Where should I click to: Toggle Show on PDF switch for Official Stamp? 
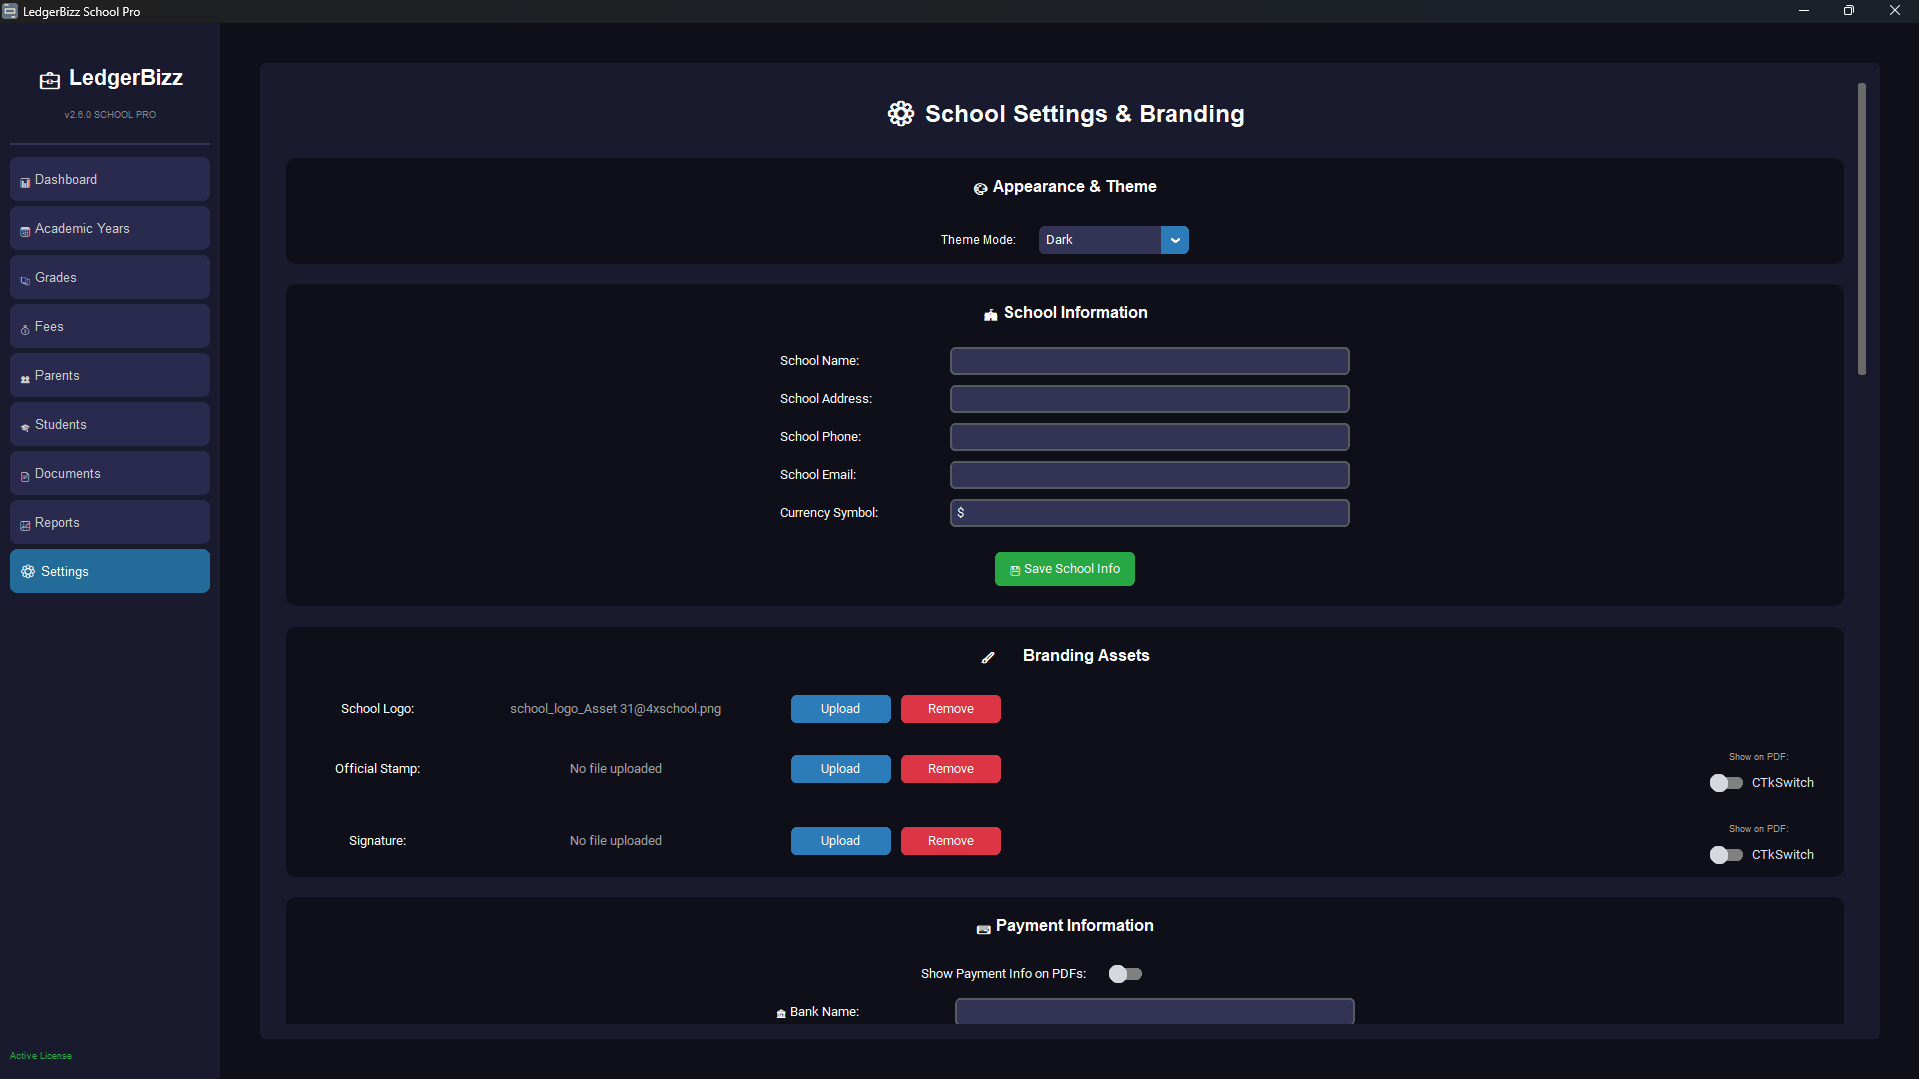[x=1726, y=783]
